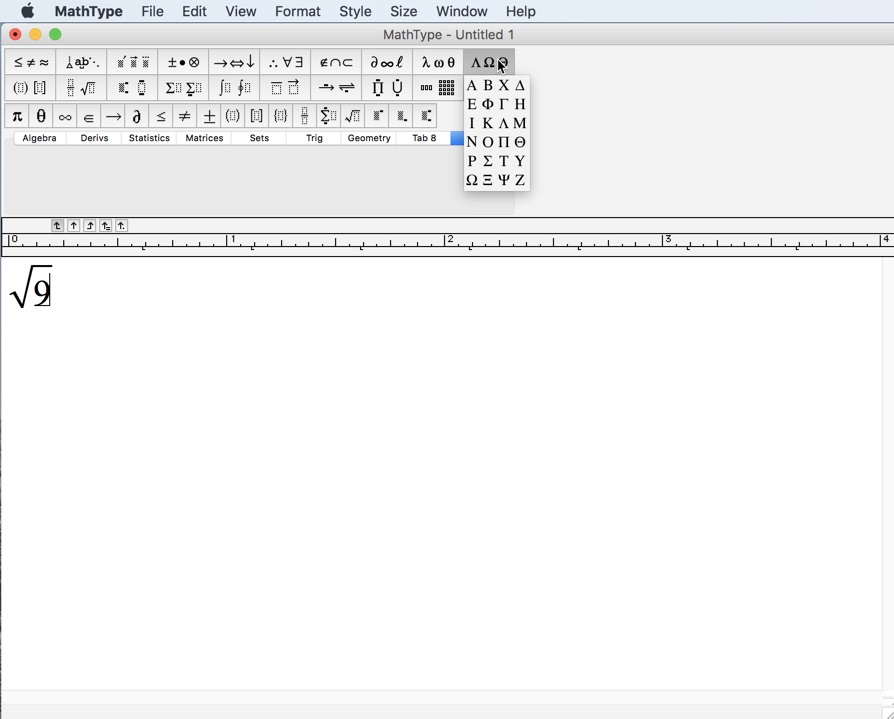Open the summation templates palette
This screenshot has width=894, height=719.
click(183, 87)
